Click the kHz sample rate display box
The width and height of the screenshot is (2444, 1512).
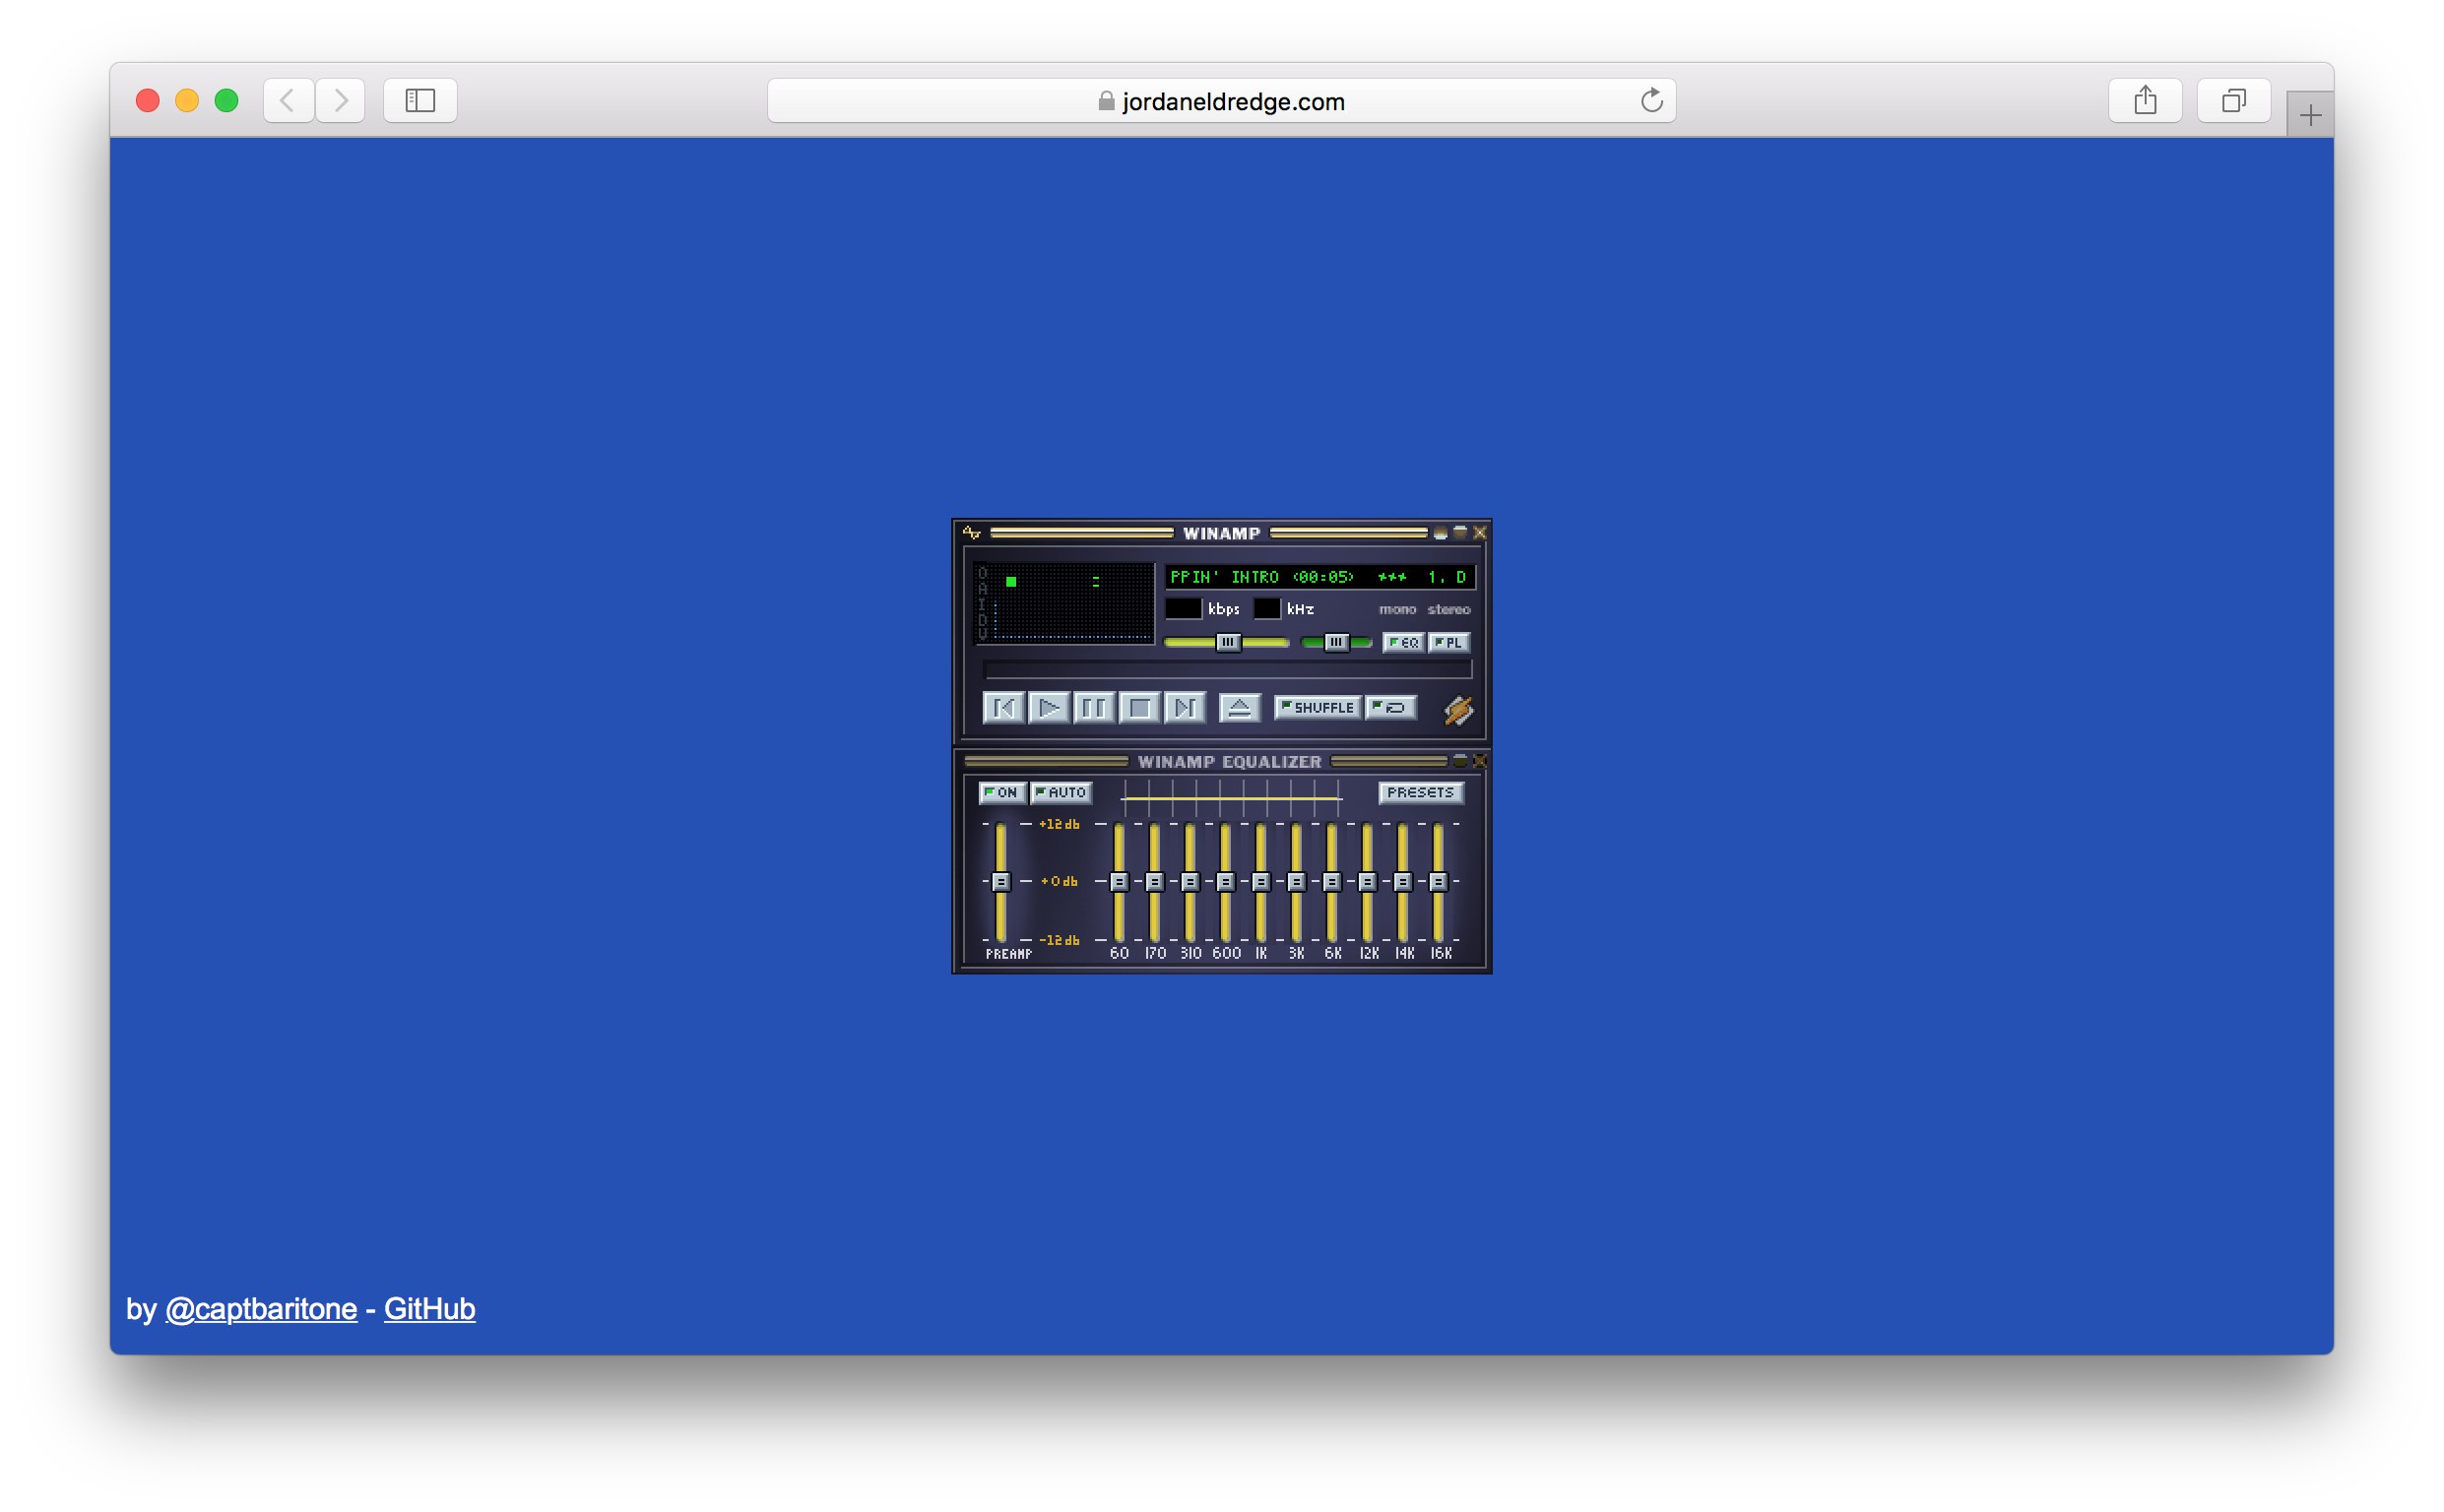[x=1267, y=609]
